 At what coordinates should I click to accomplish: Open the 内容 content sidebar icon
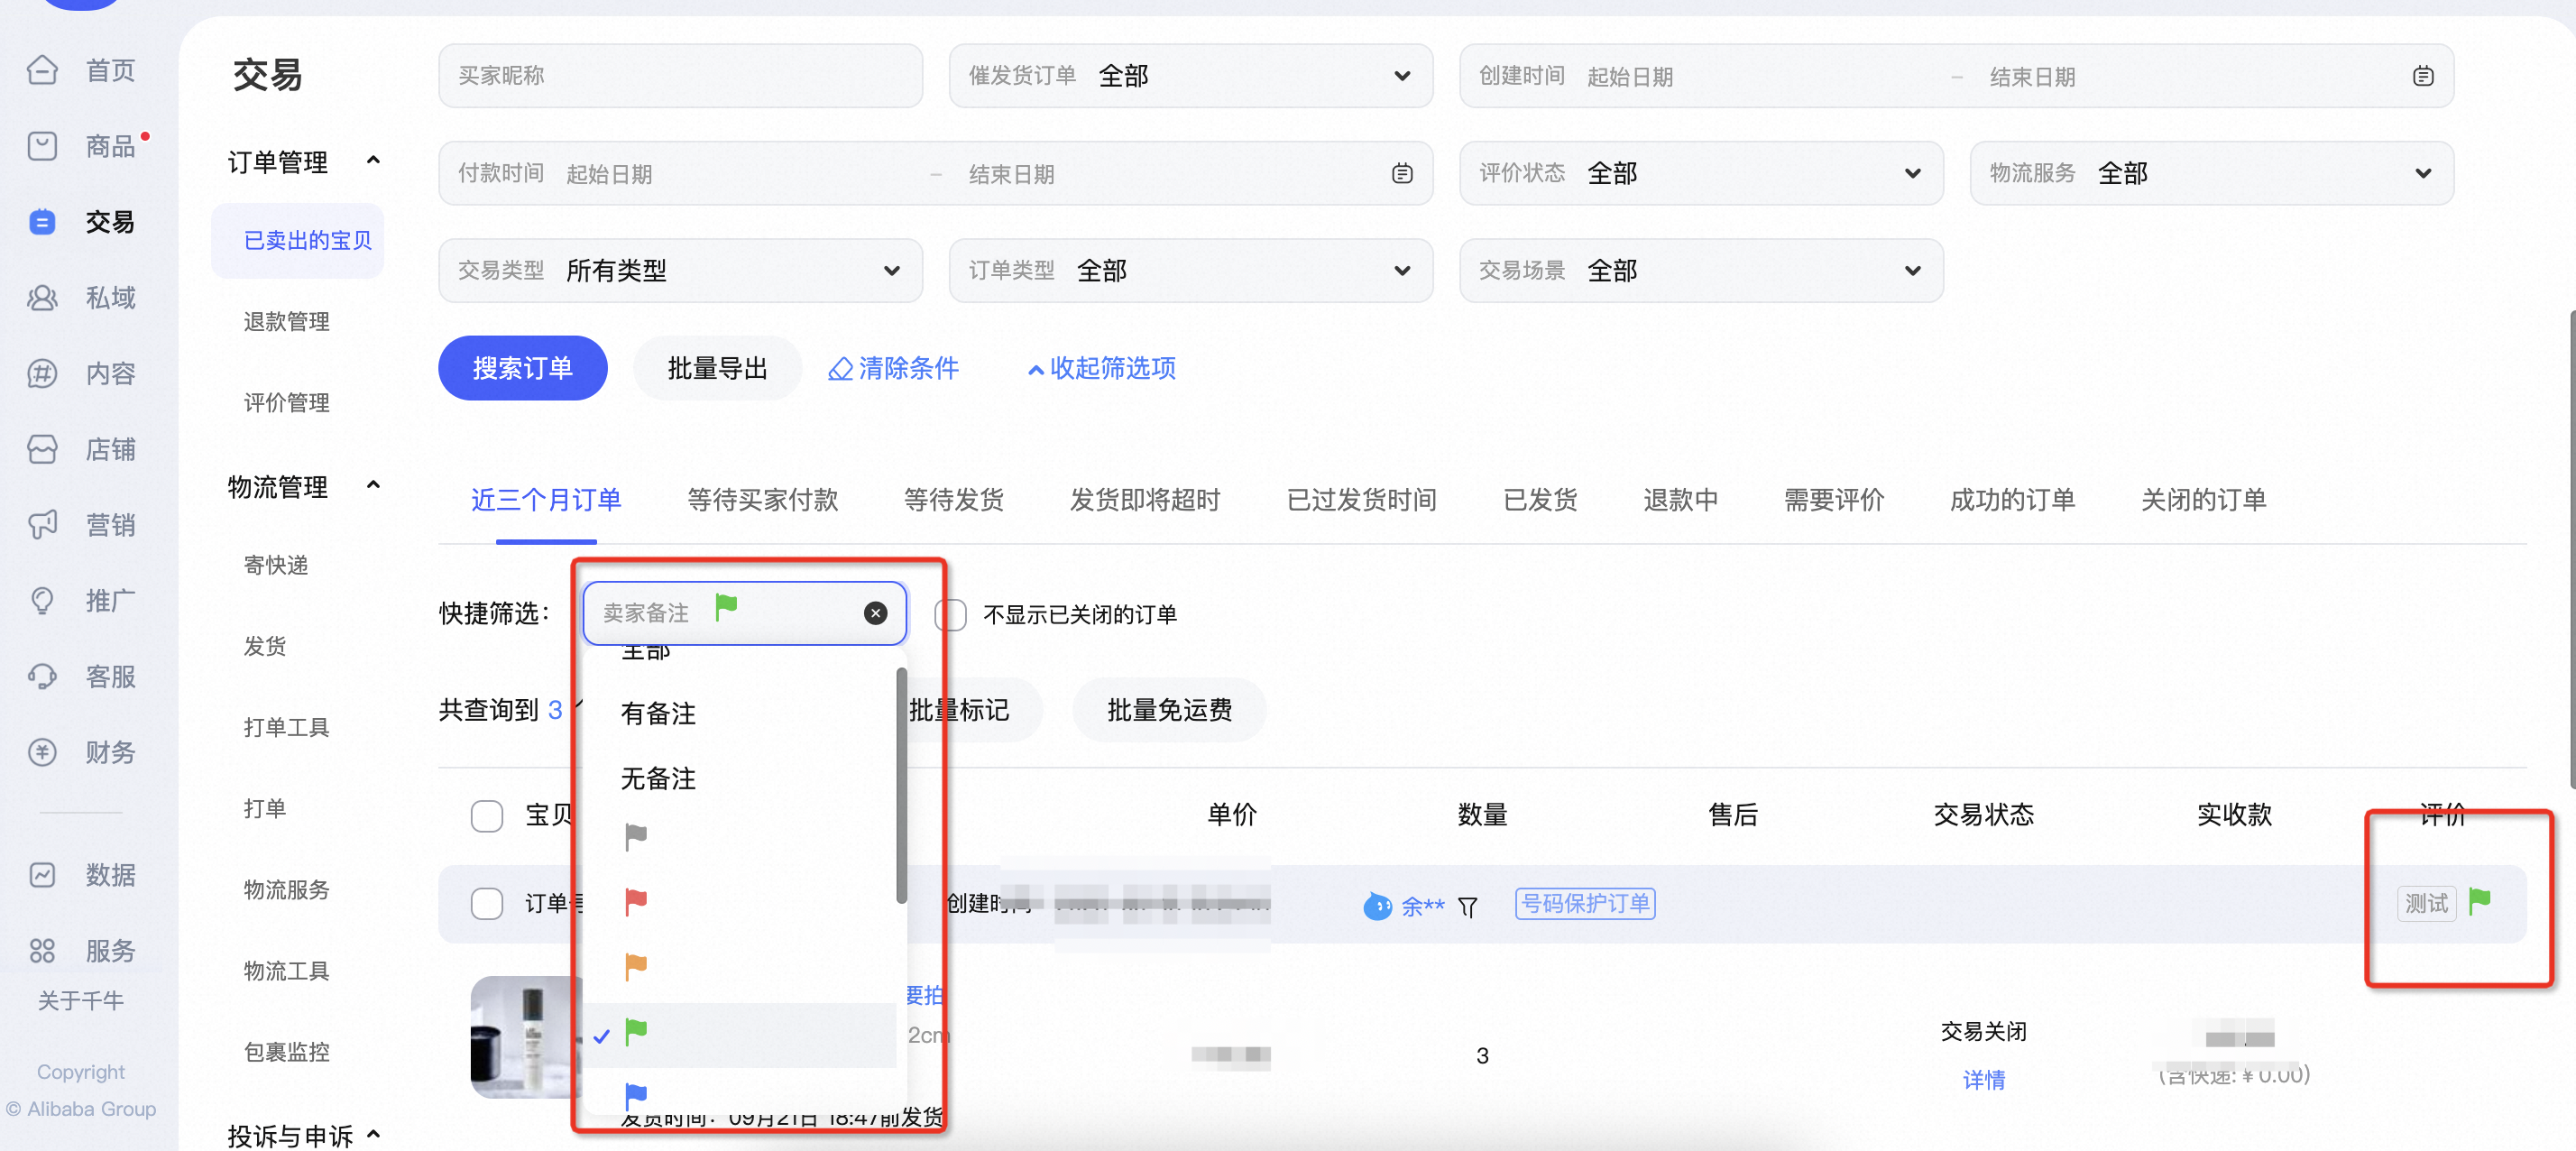click(42, 374)
